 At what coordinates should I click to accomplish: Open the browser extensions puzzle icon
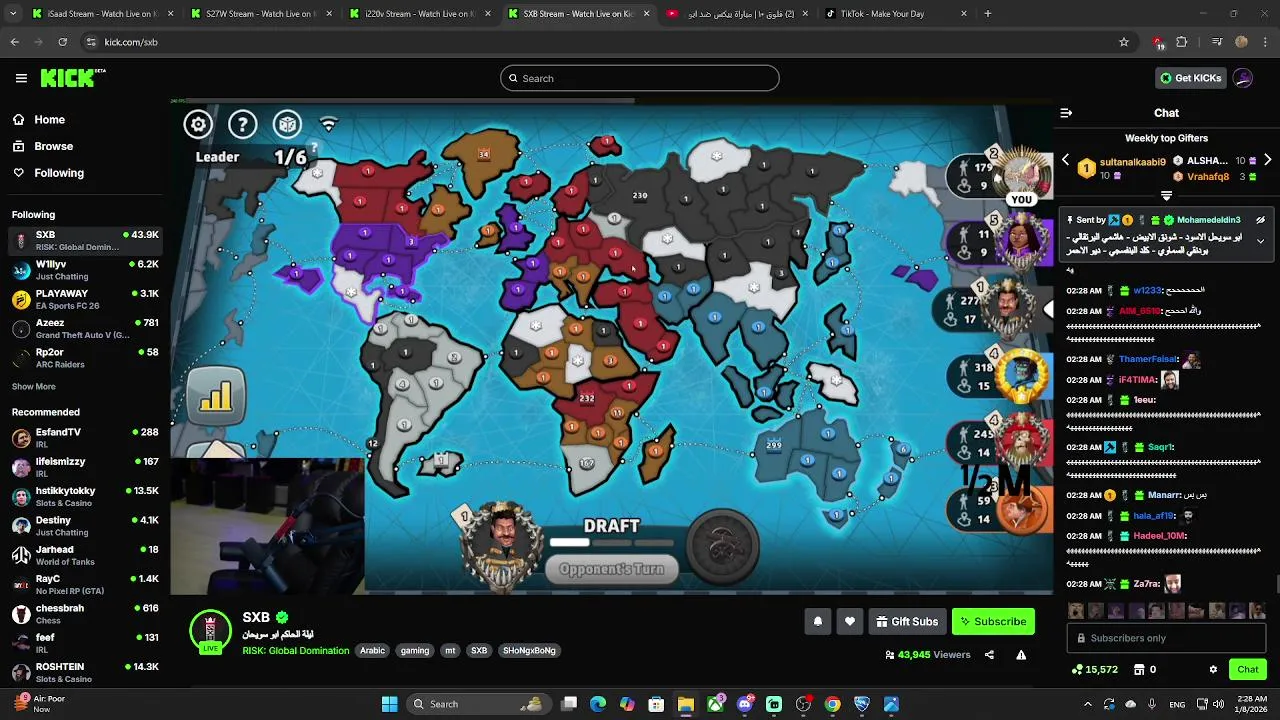pos(1182,42)
